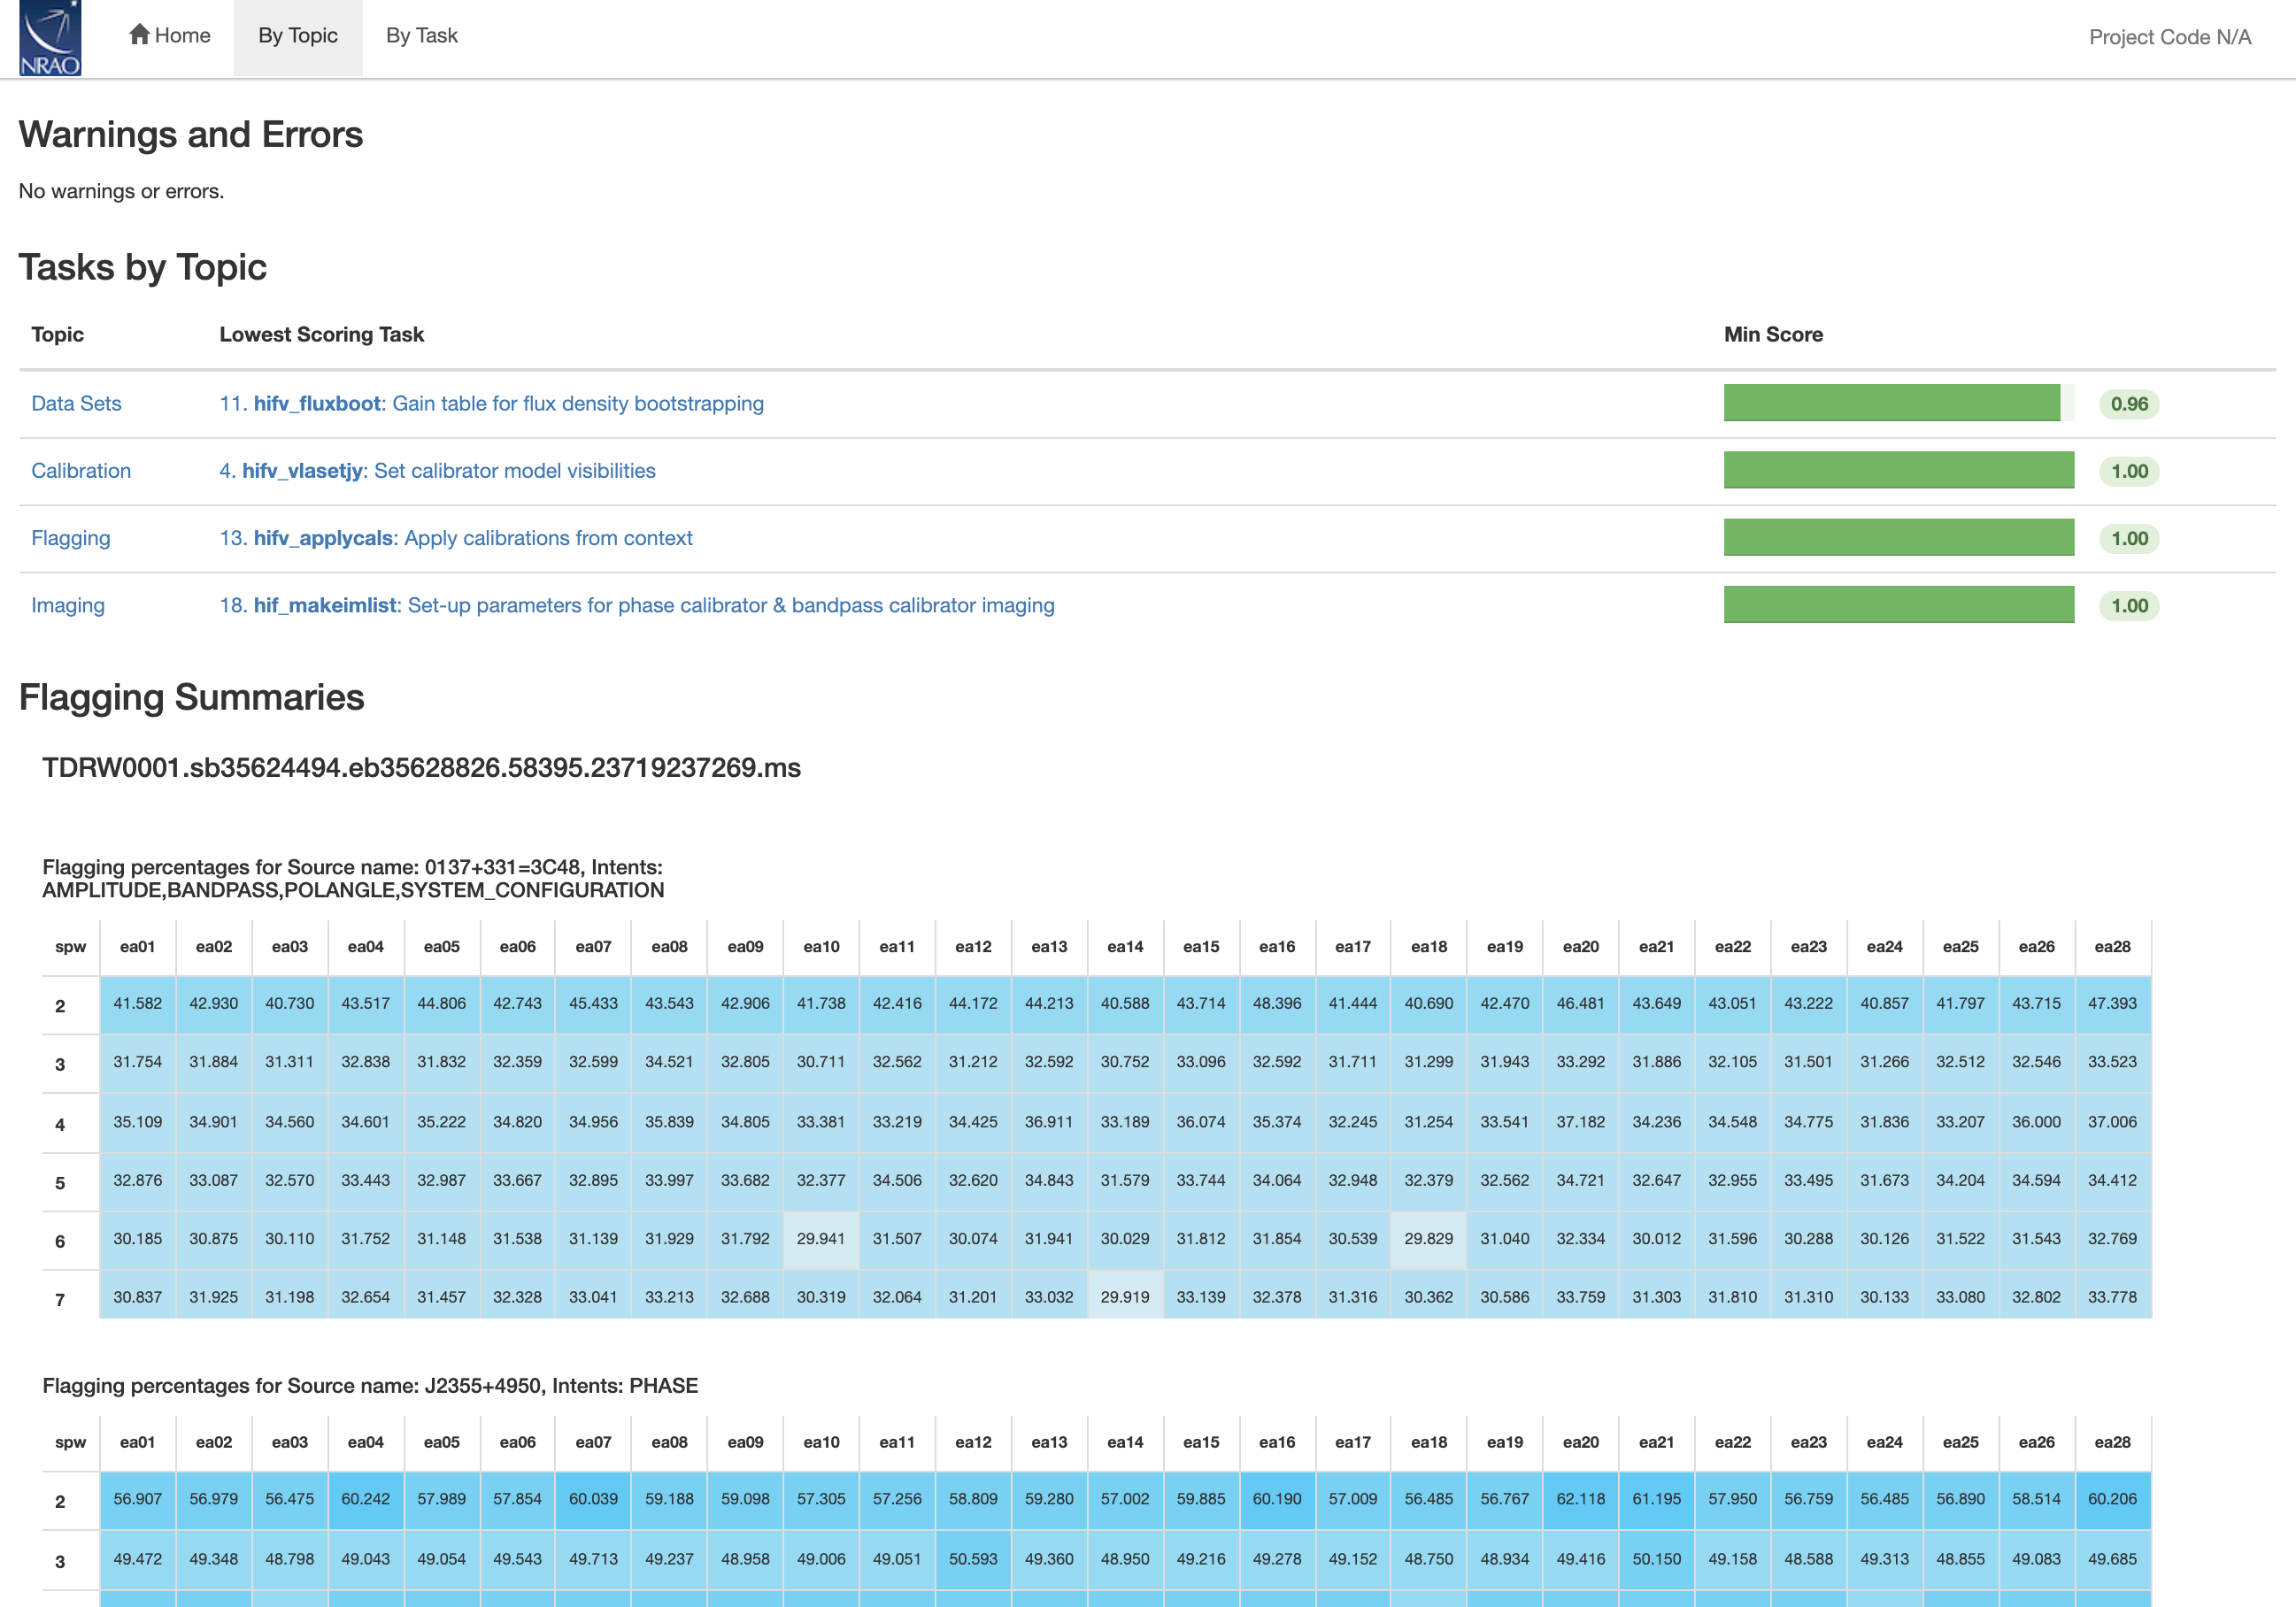Click cell 47.393 under ea28
Image resolution: width=2296 pixels, height=1607 pixels.
pos(2112,1003)
